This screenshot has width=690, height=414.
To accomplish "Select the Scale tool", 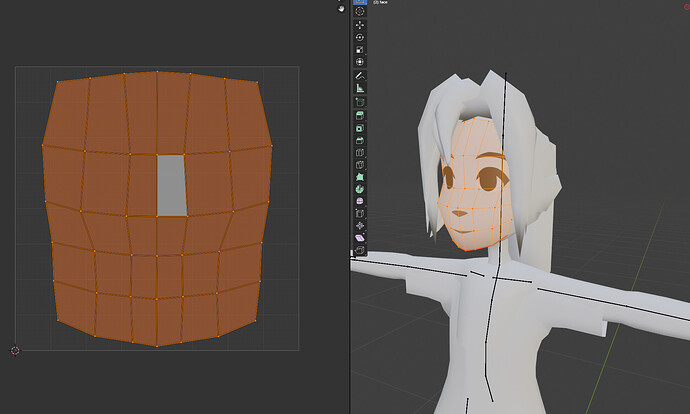I will 360,50.
